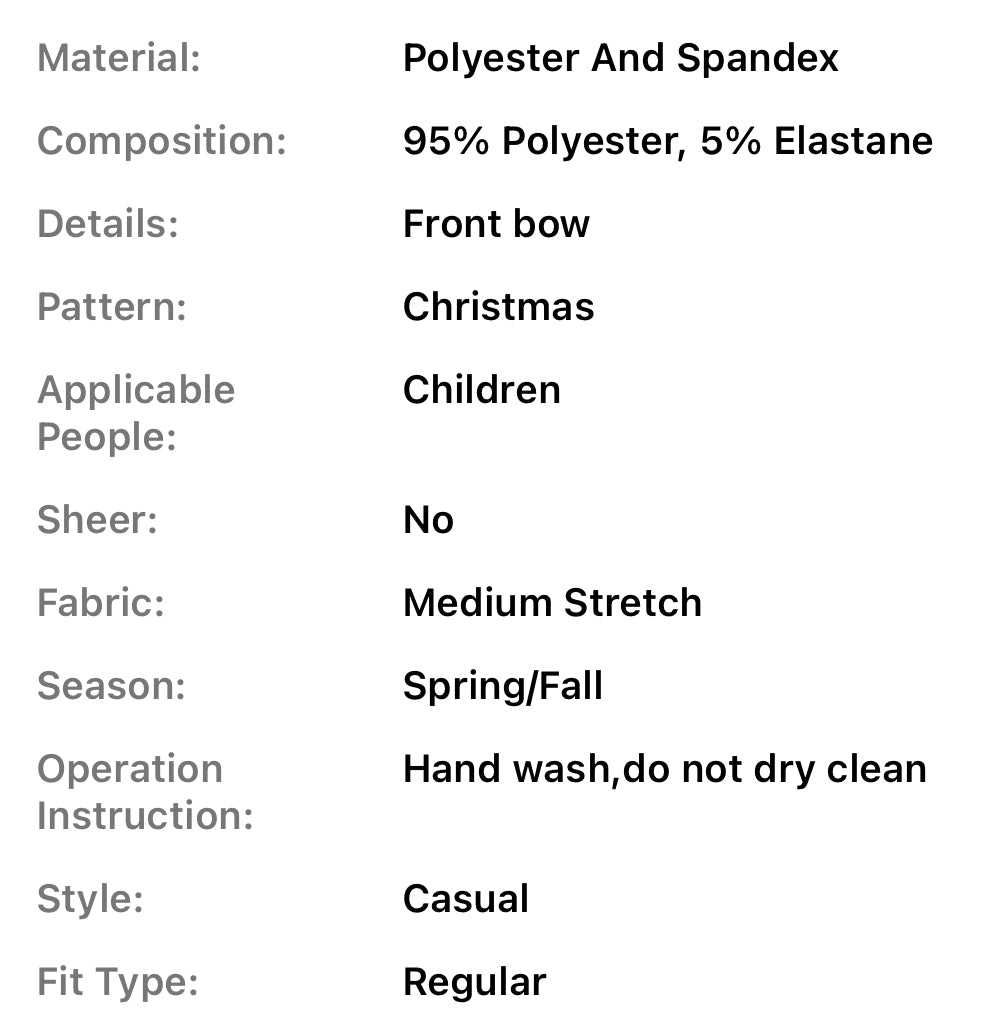The image size is (1007, 1026).
Task: Click the Applicable People label
Action: (136, 413)
